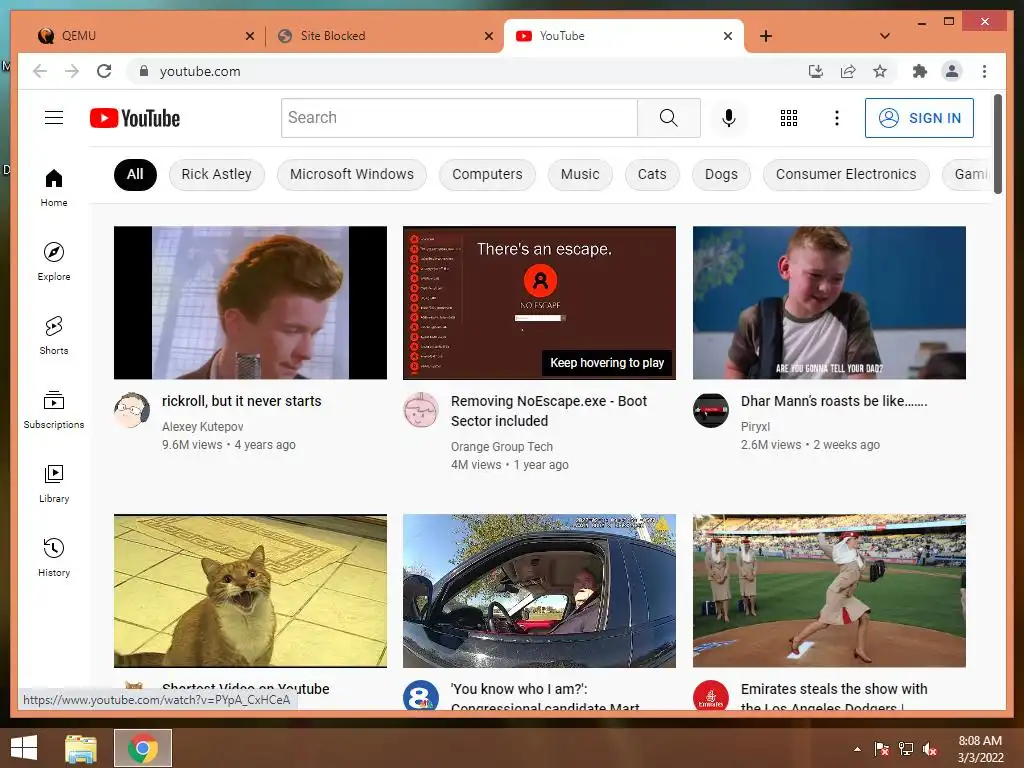The image size is (1024, 768).
Task: Go back in Chrome
Action: 40,71
